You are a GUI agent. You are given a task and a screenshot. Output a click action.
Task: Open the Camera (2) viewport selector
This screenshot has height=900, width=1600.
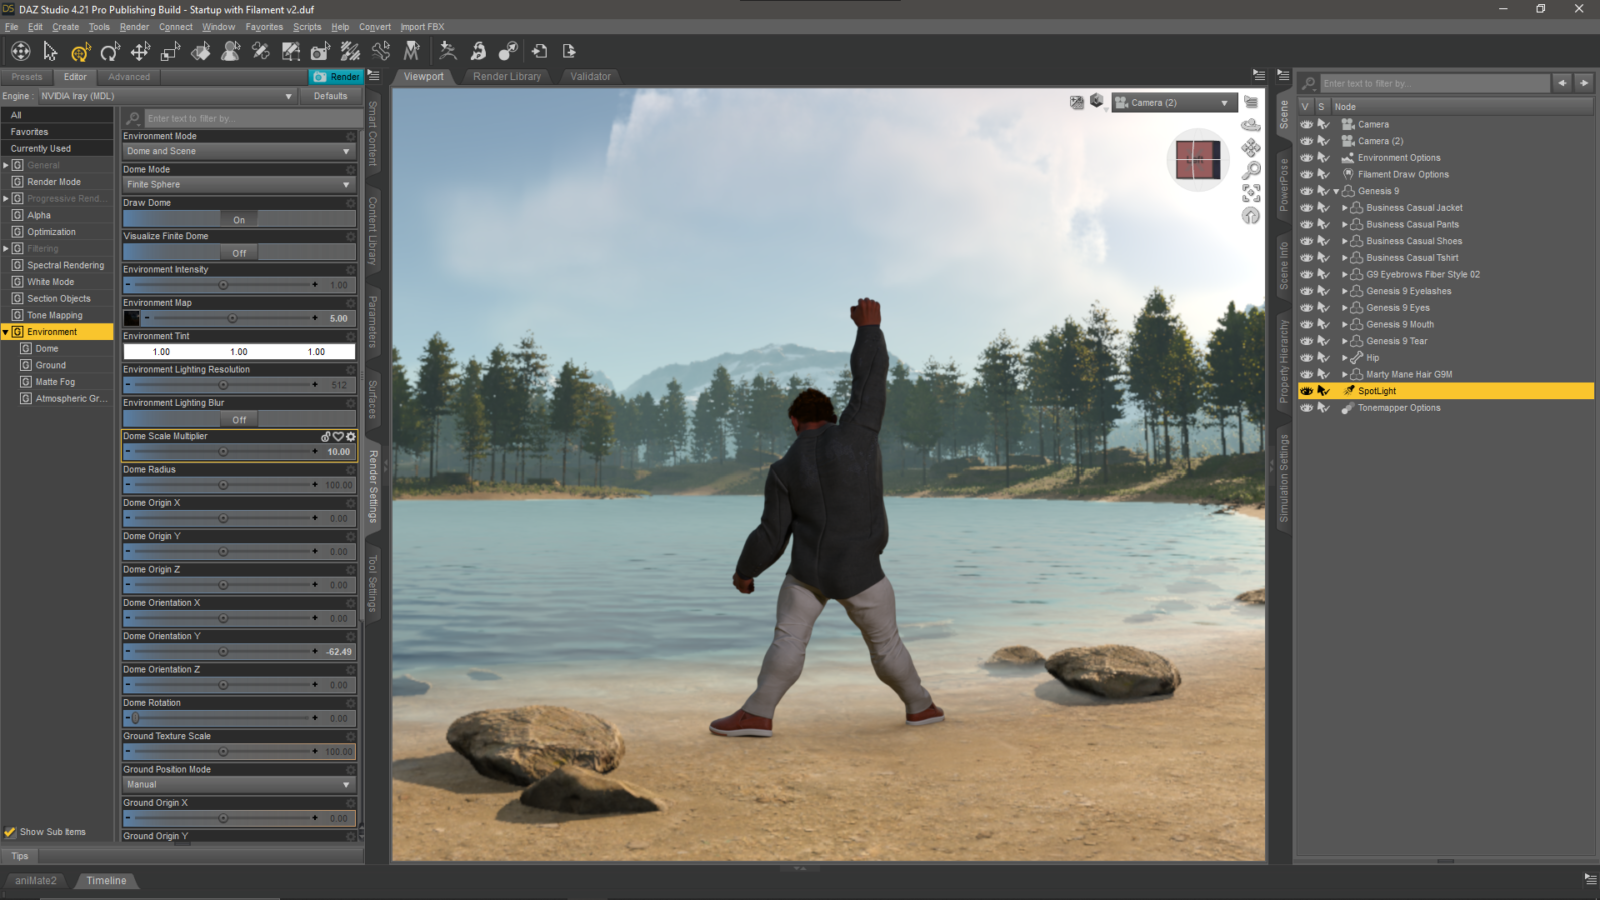pyautogui.click(x=1175, y=102)
